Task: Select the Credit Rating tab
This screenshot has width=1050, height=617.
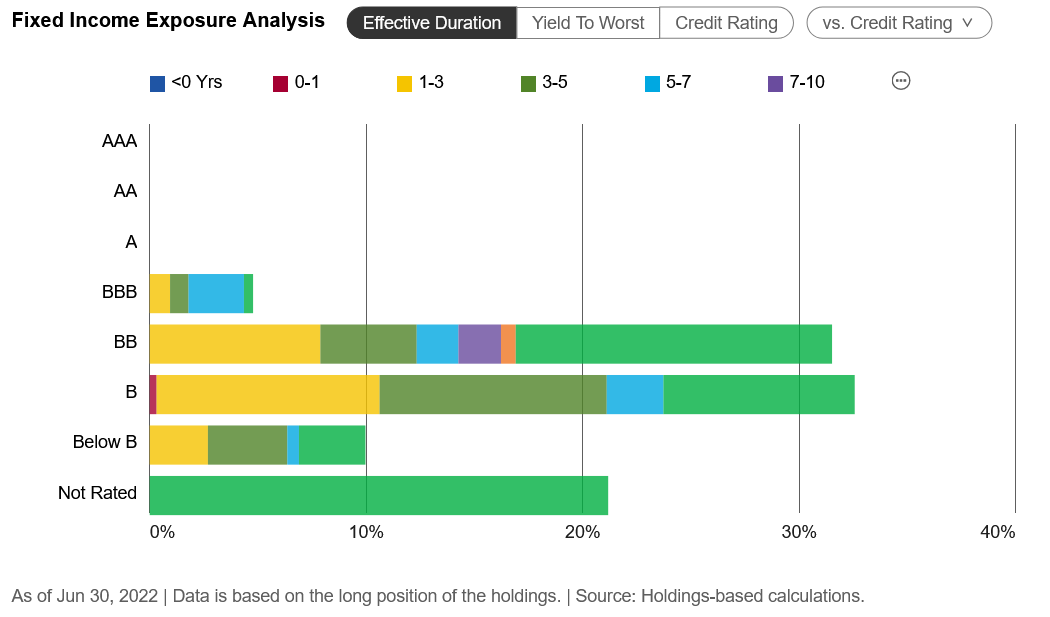Action: [x=726, y=23]
